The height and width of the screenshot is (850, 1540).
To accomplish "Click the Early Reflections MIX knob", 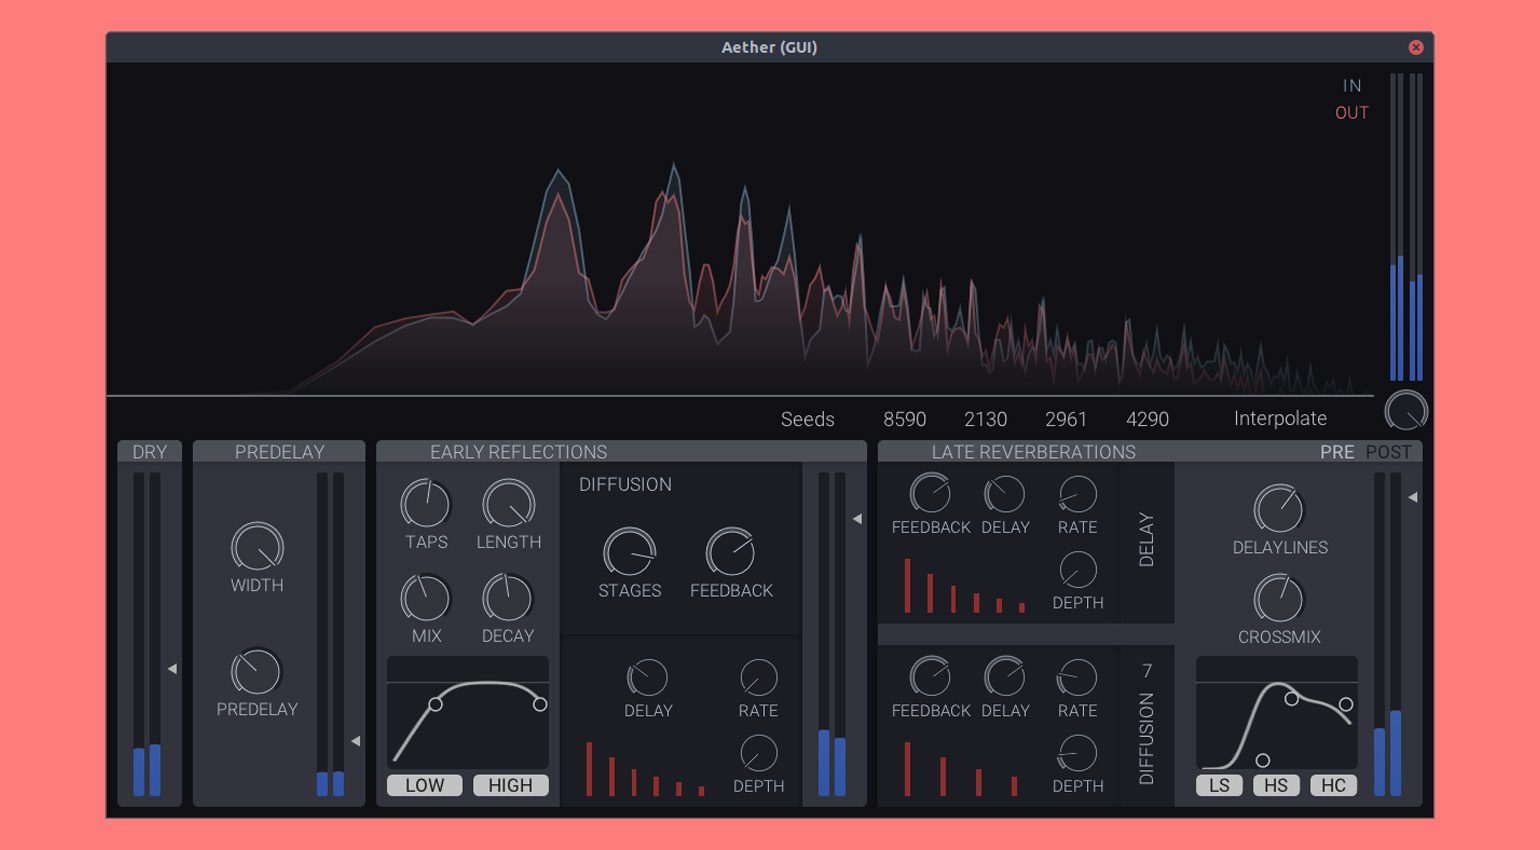I will point(426,598).
